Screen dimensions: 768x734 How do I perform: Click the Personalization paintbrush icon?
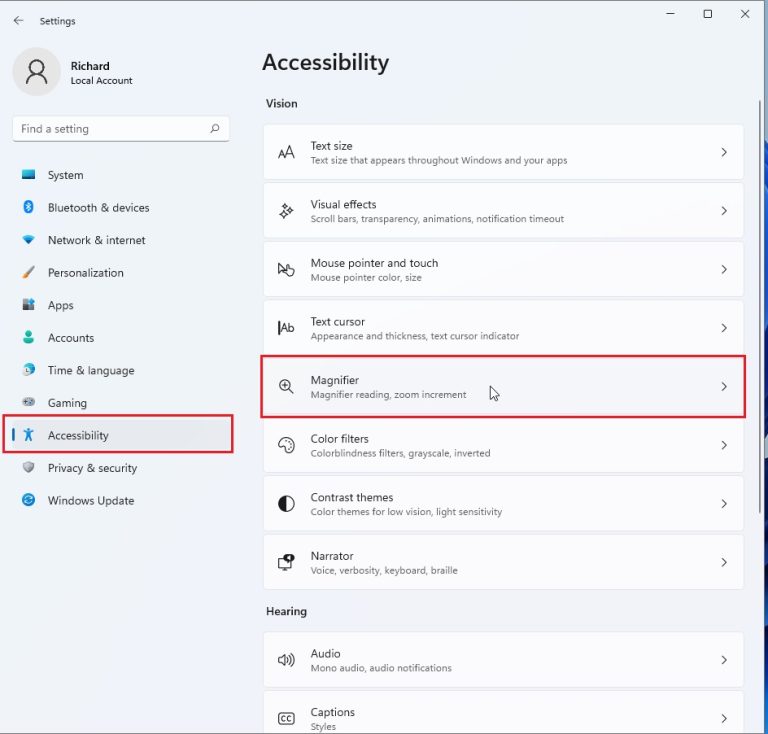(28, 272)
